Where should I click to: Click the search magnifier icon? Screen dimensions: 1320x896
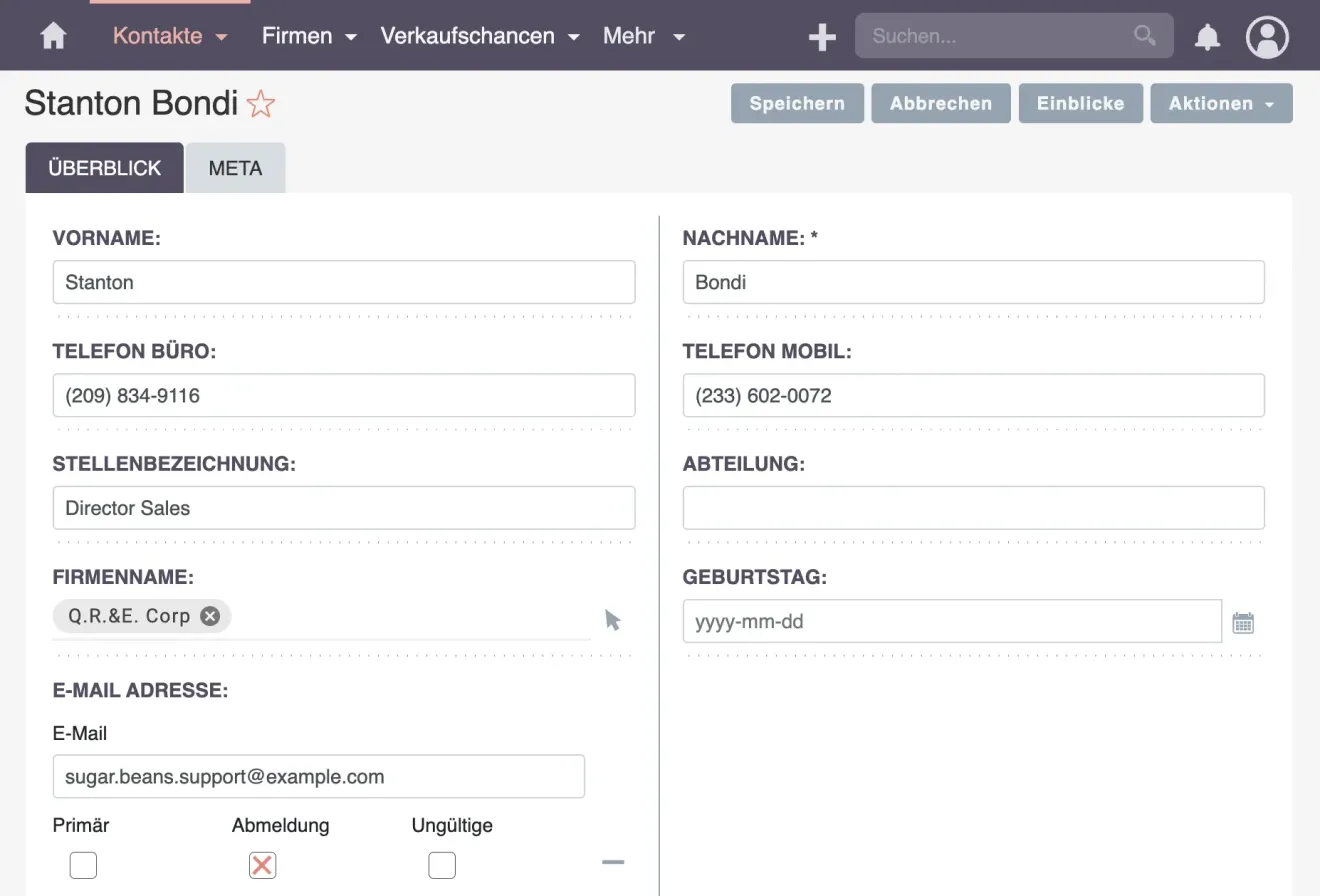point(1145,35)
